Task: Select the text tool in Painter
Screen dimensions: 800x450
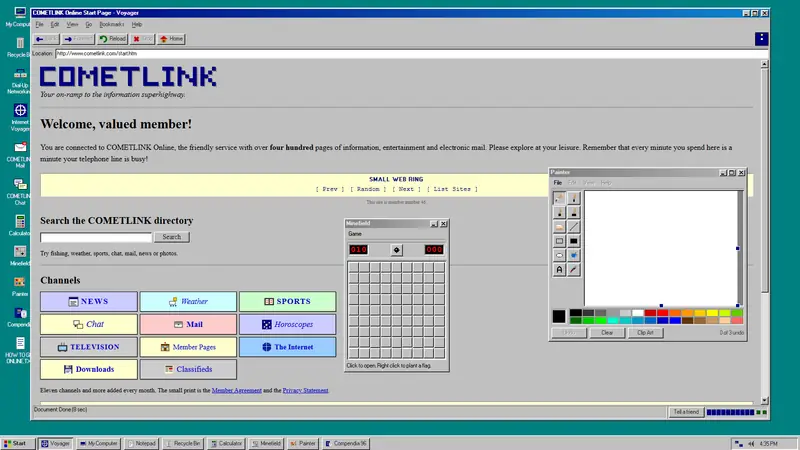Action: pos(559,269)
